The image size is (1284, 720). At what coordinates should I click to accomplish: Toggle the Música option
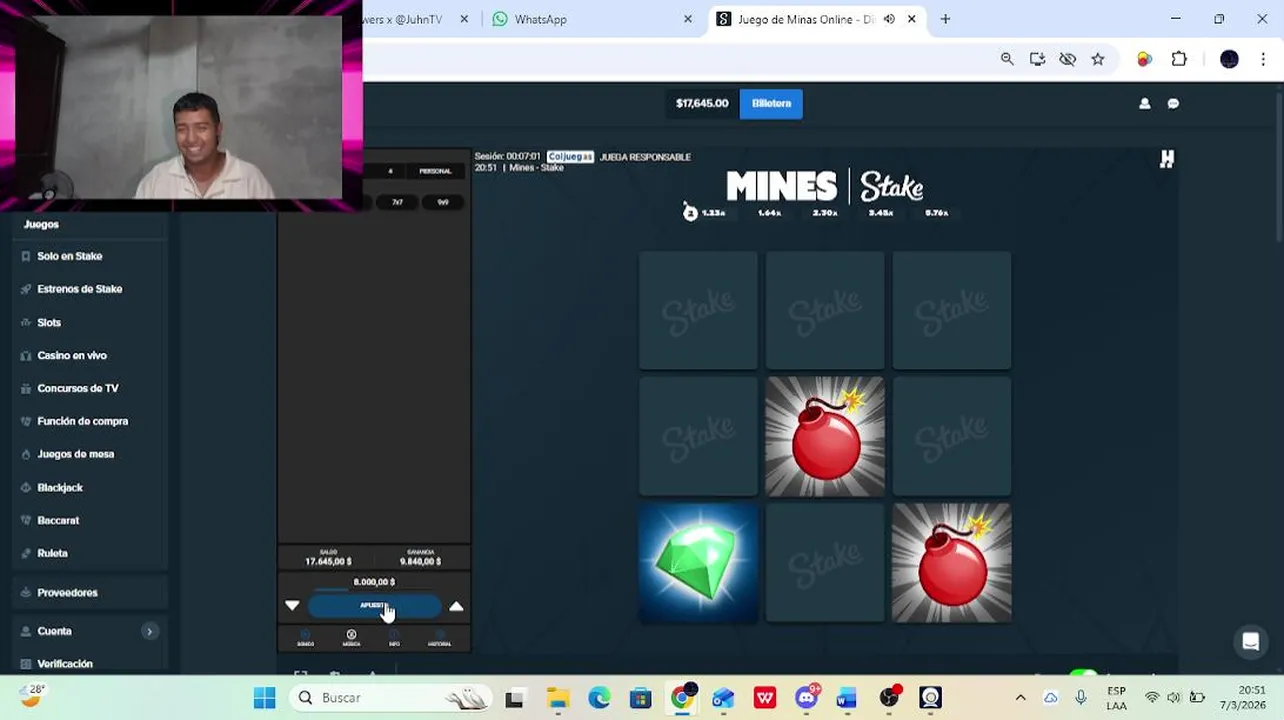[351, 638]
